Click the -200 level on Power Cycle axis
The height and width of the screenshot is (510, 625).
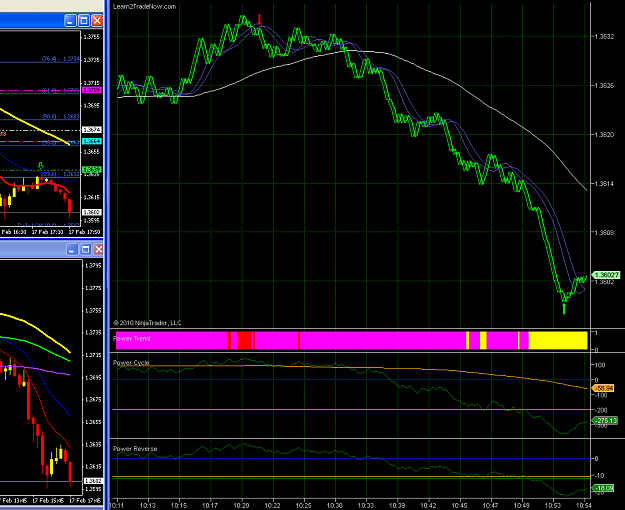600,410
